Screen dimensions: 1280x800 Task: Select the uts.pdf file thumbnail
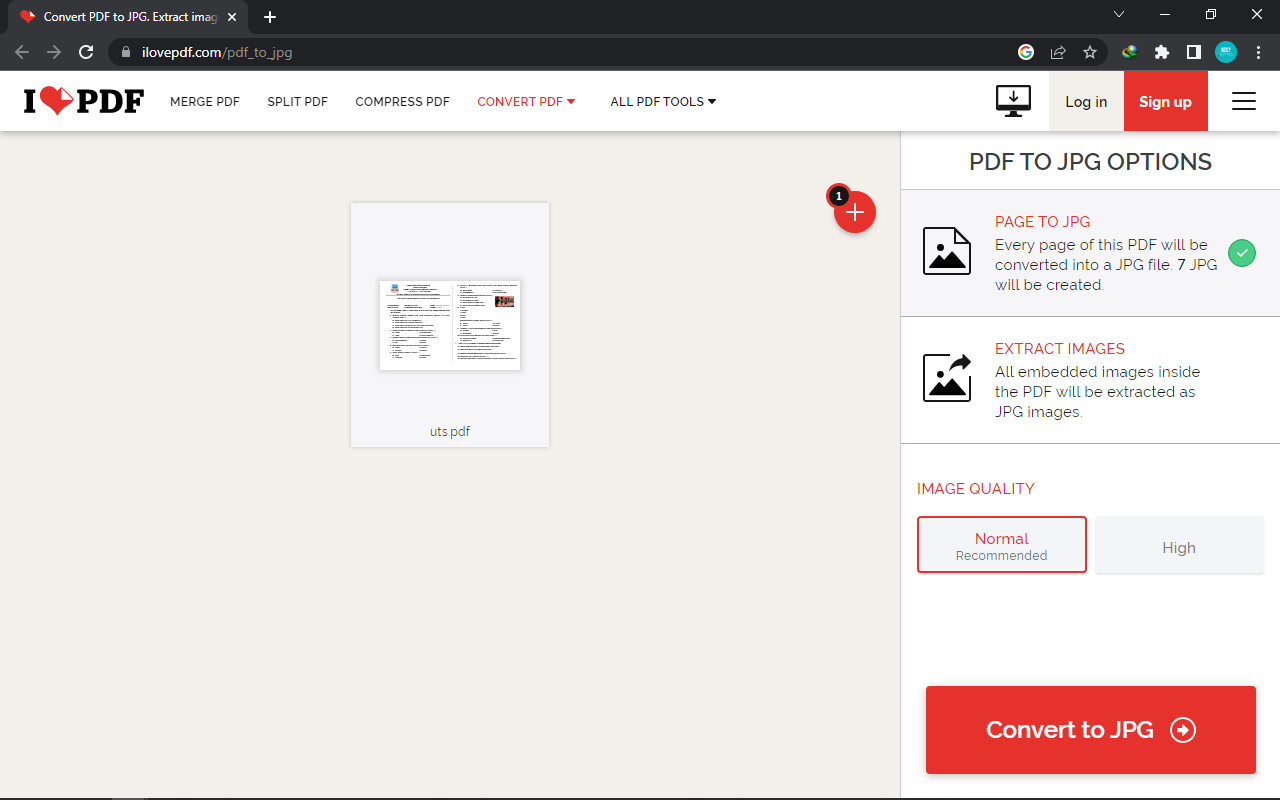point(450,325)
